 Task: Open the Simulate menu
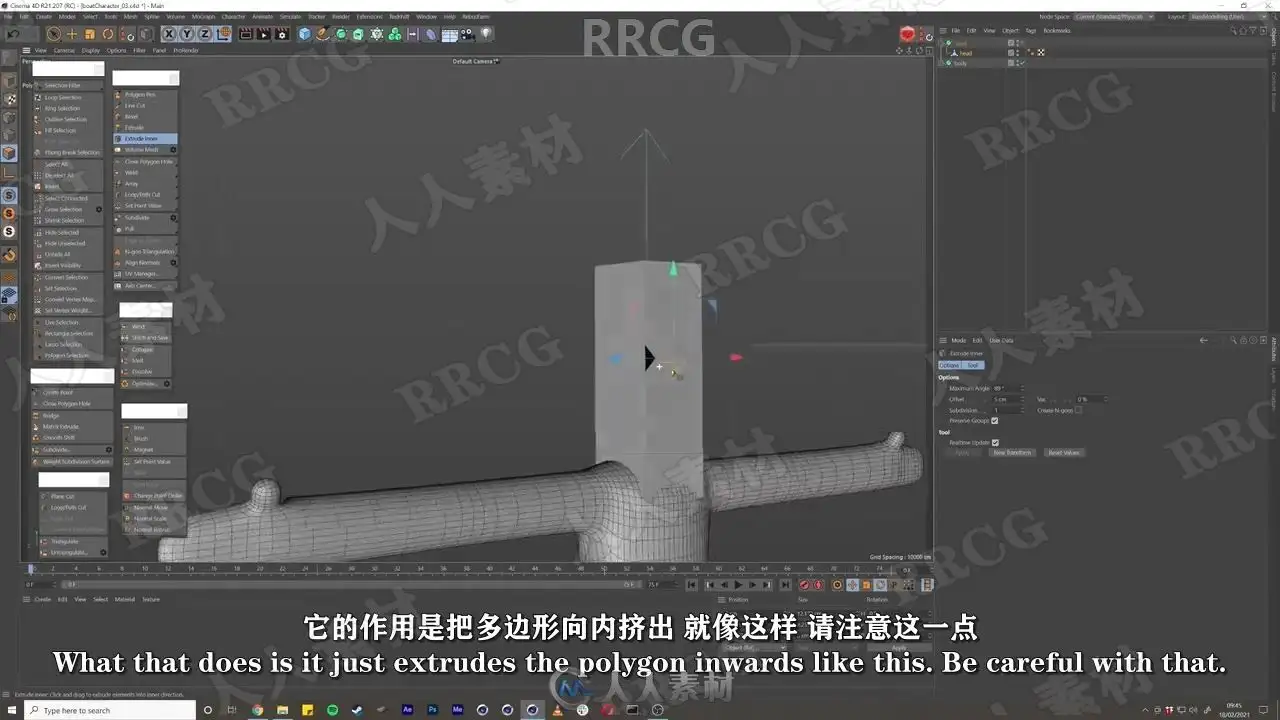[290, 16]
